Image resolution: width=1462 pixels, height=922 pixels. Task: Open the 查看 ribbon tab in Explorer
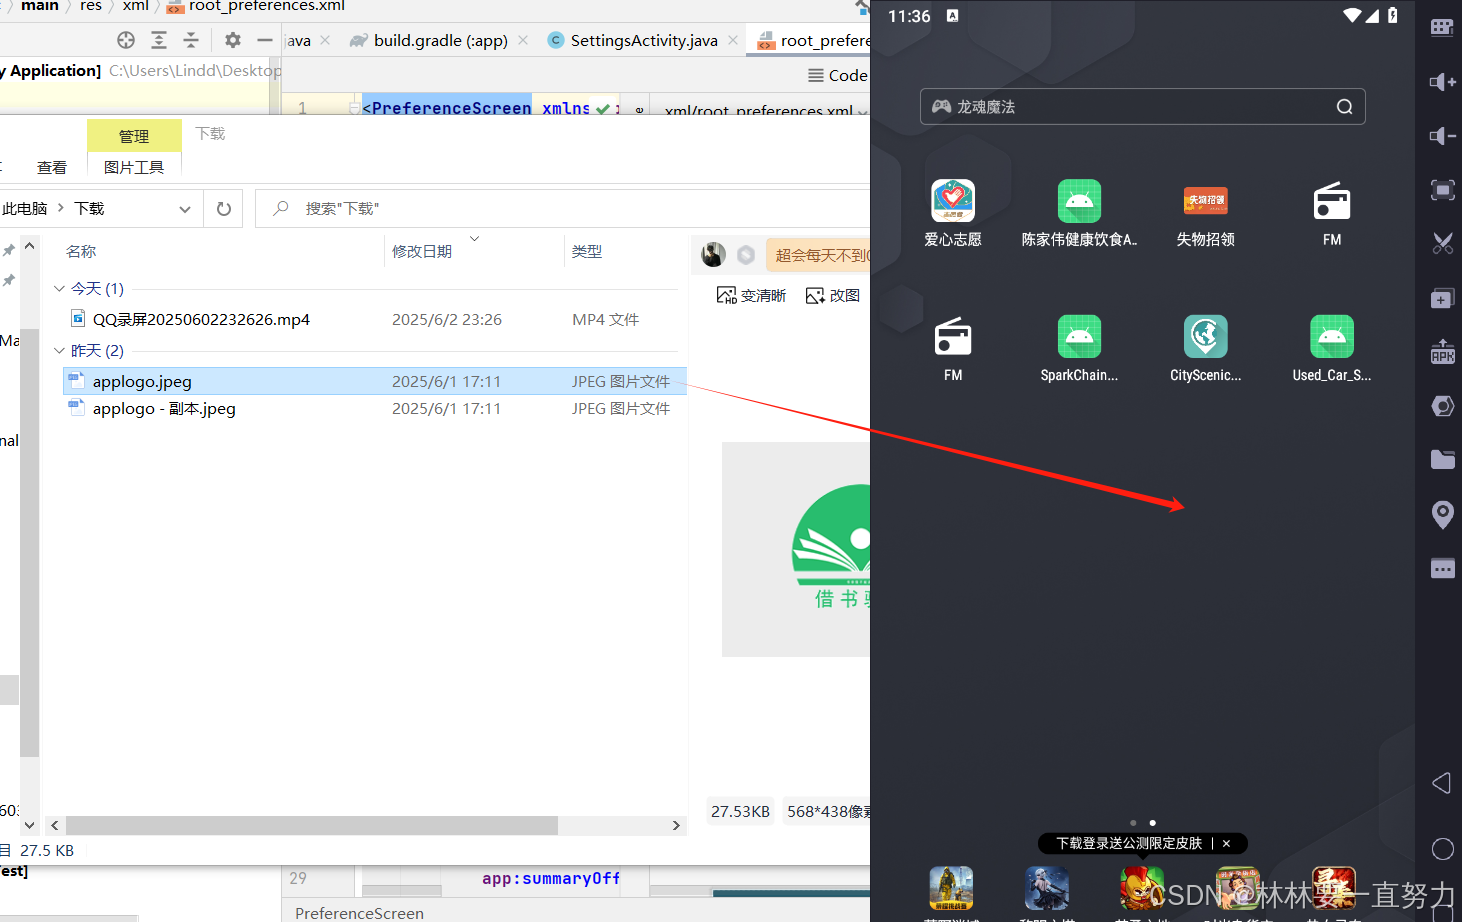pos(52,168)
